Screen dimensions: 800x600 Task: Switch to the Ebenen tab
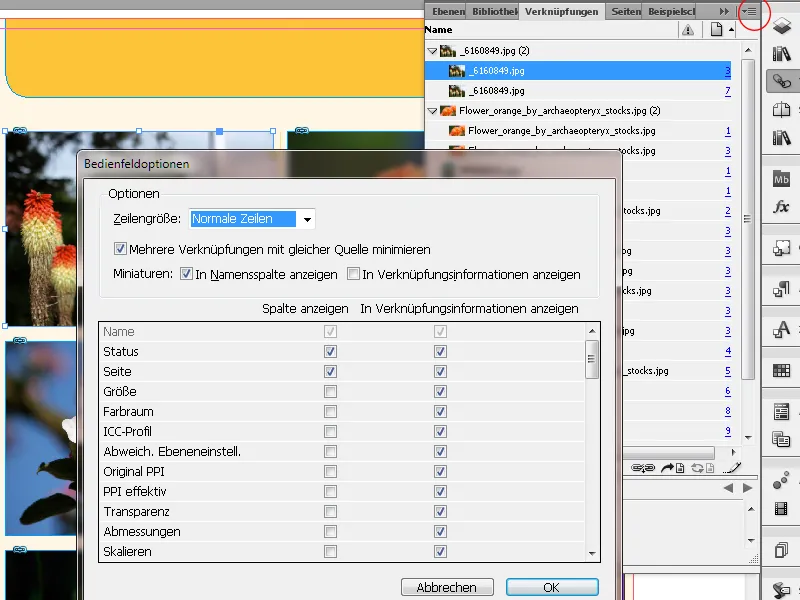pyautogui.click(x=447, y=11)
